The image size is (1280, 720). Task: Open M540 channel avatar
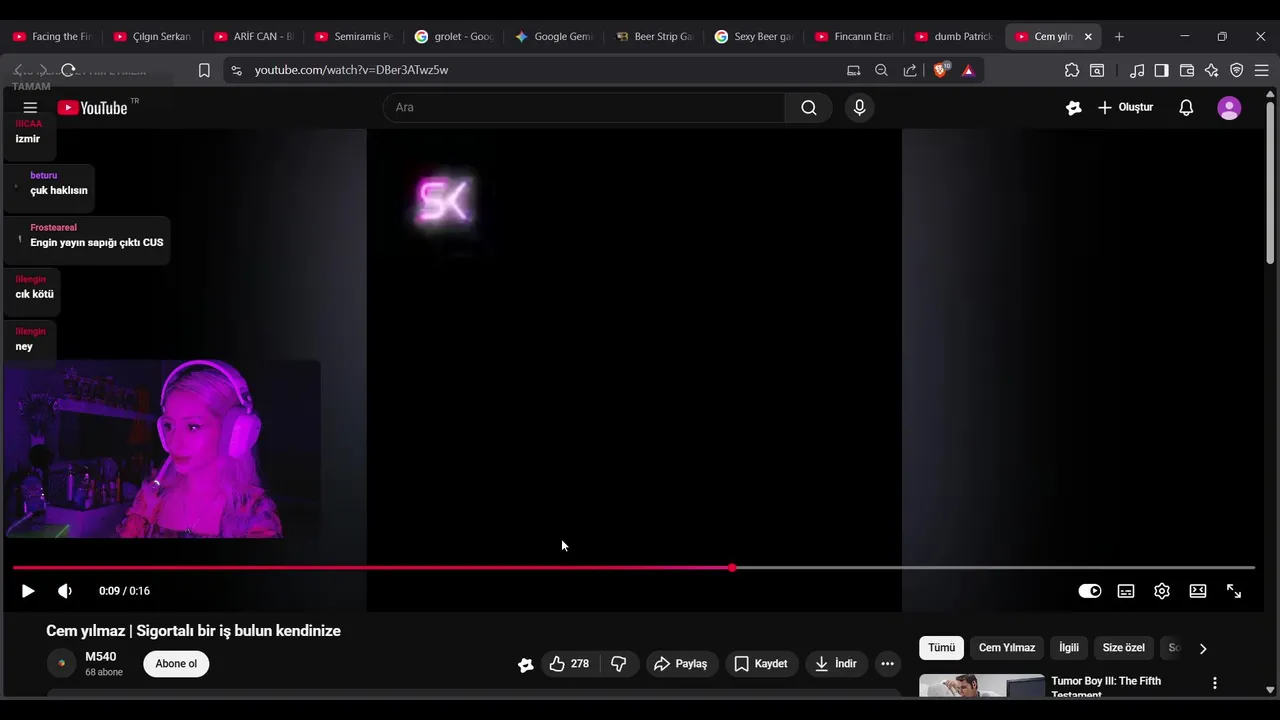pyautogui.click(x=61, y=664)
